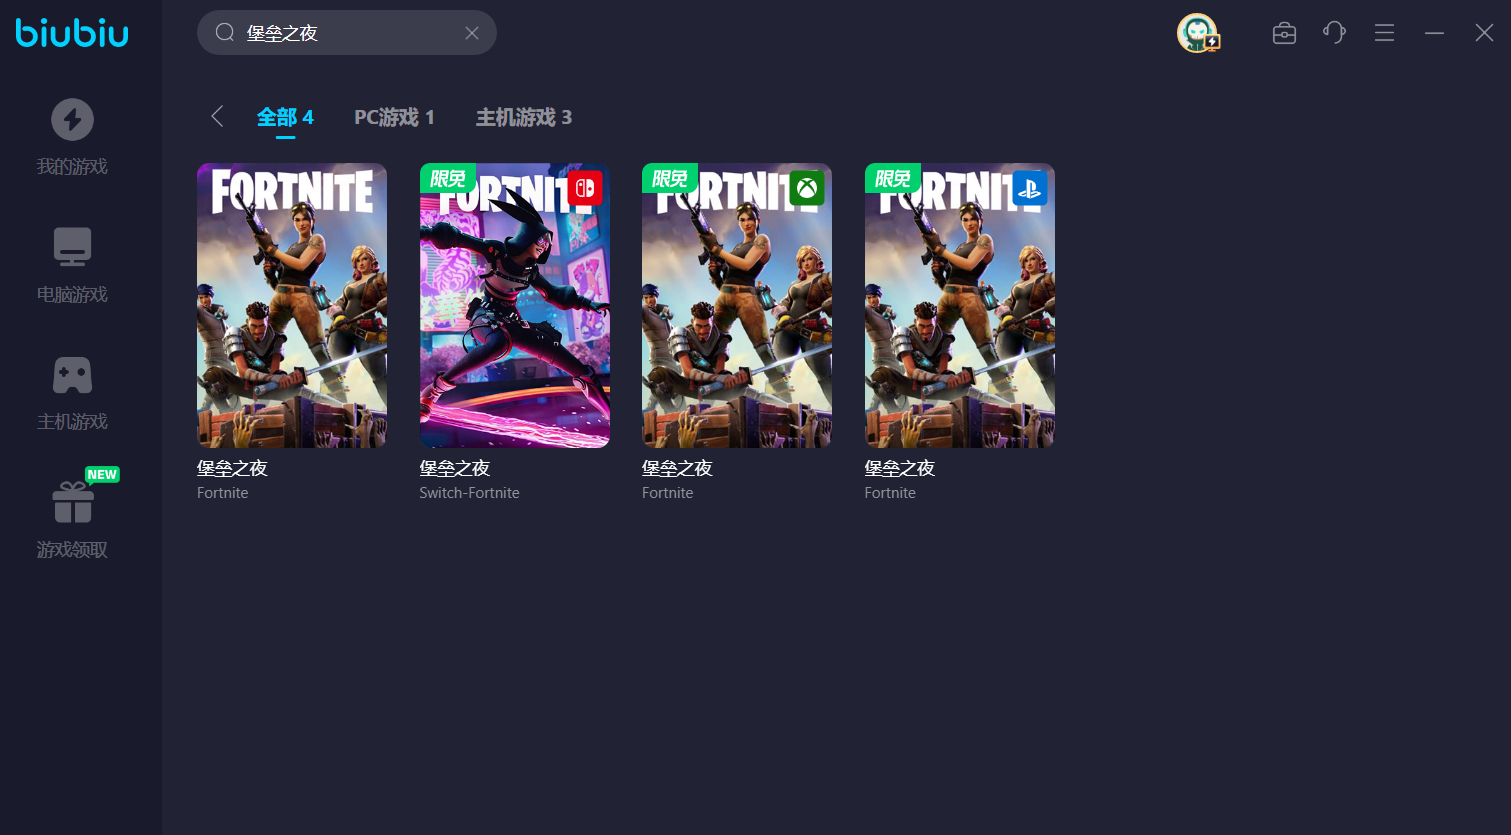Go back using the left chevron

pos(217,117)
